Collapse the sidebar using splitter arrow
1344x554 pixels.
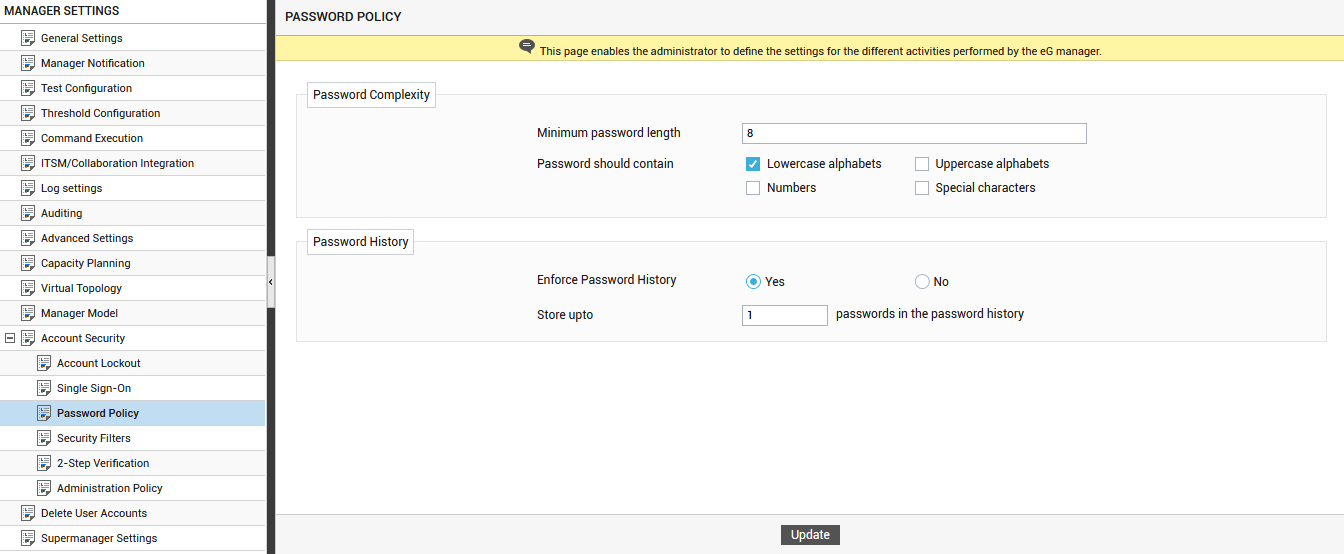click(x=271, y=283)
